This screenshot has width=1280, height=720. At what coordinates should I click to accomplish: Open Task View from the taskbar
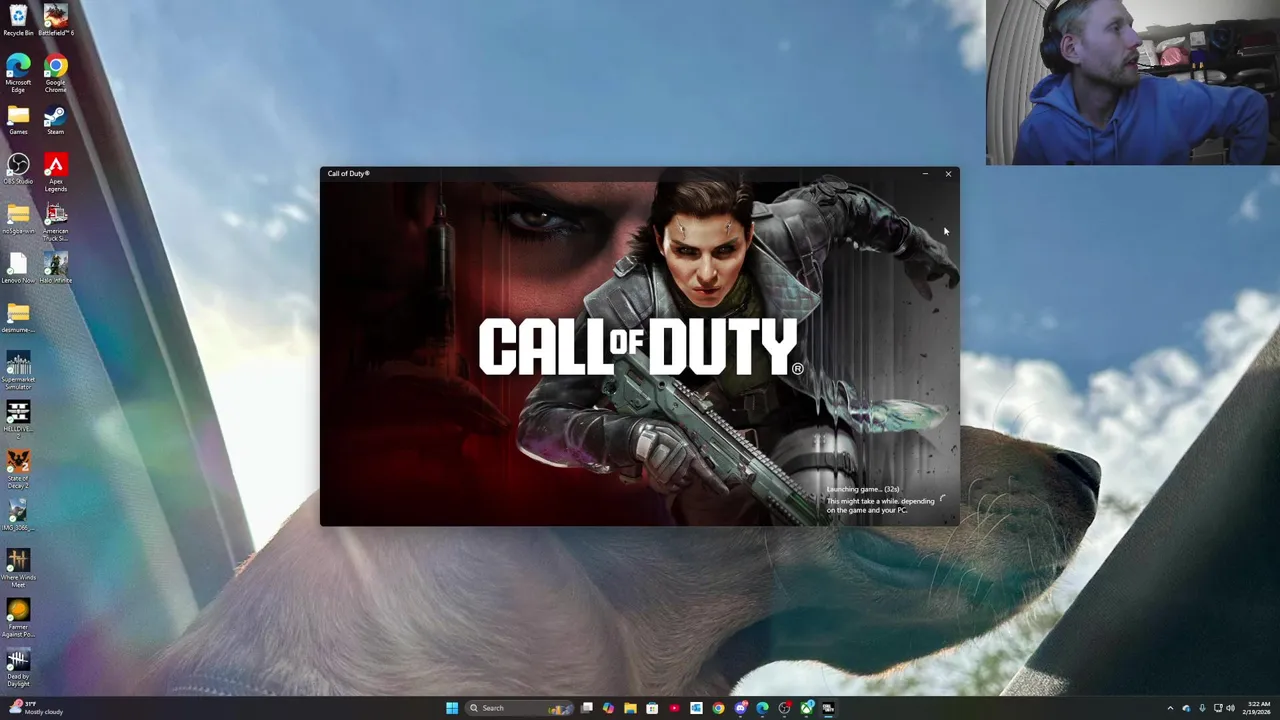click(x=587, y=708)
